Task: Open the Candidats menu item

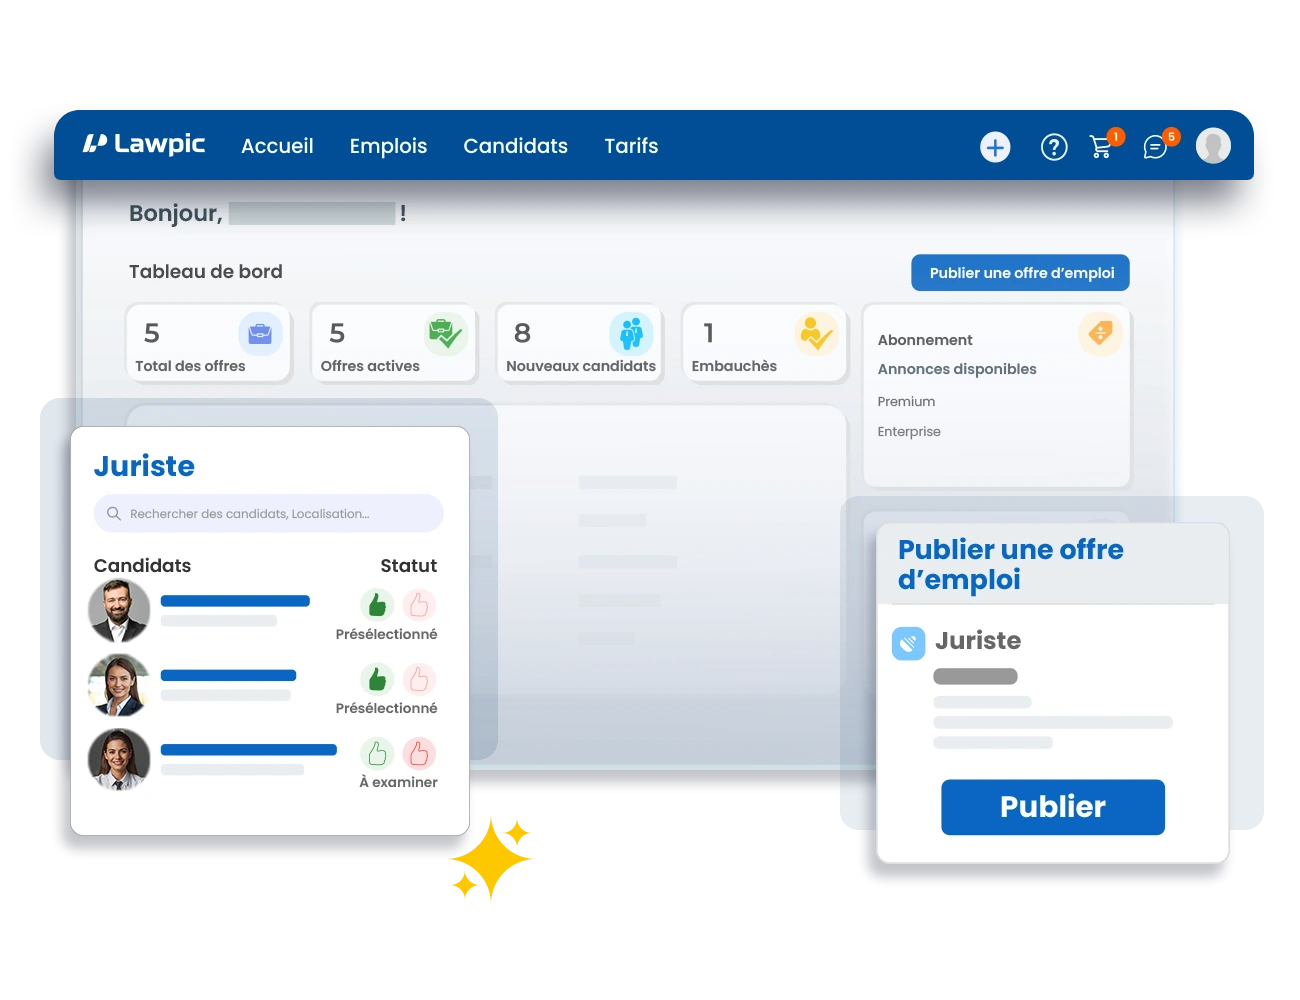Action: (515, 146)
